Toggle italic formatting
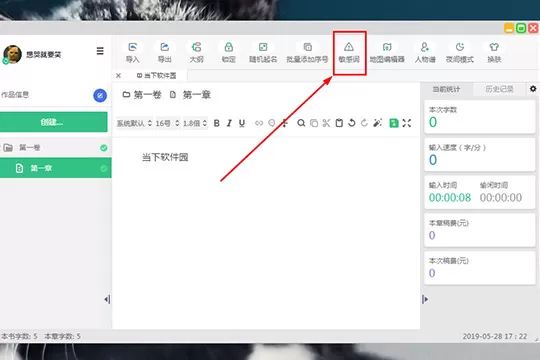 click(x=229, y=123)
